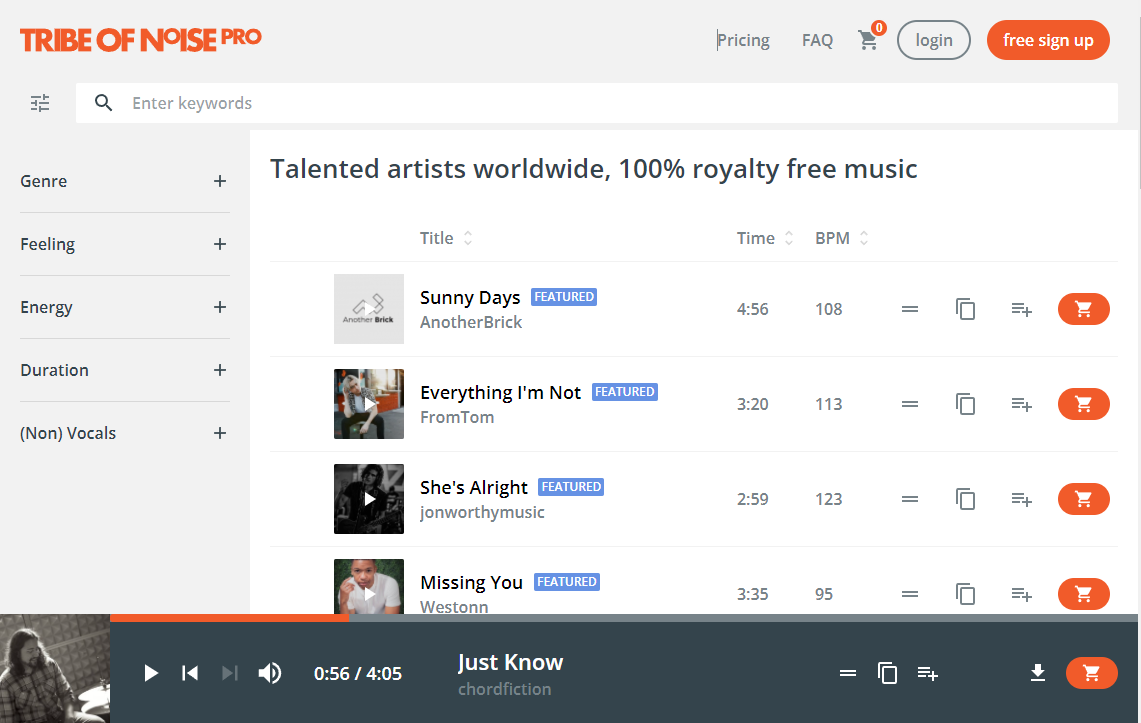1141x723 pixels.
Task: Open artist FromTom link
Action: pos(457,417)
